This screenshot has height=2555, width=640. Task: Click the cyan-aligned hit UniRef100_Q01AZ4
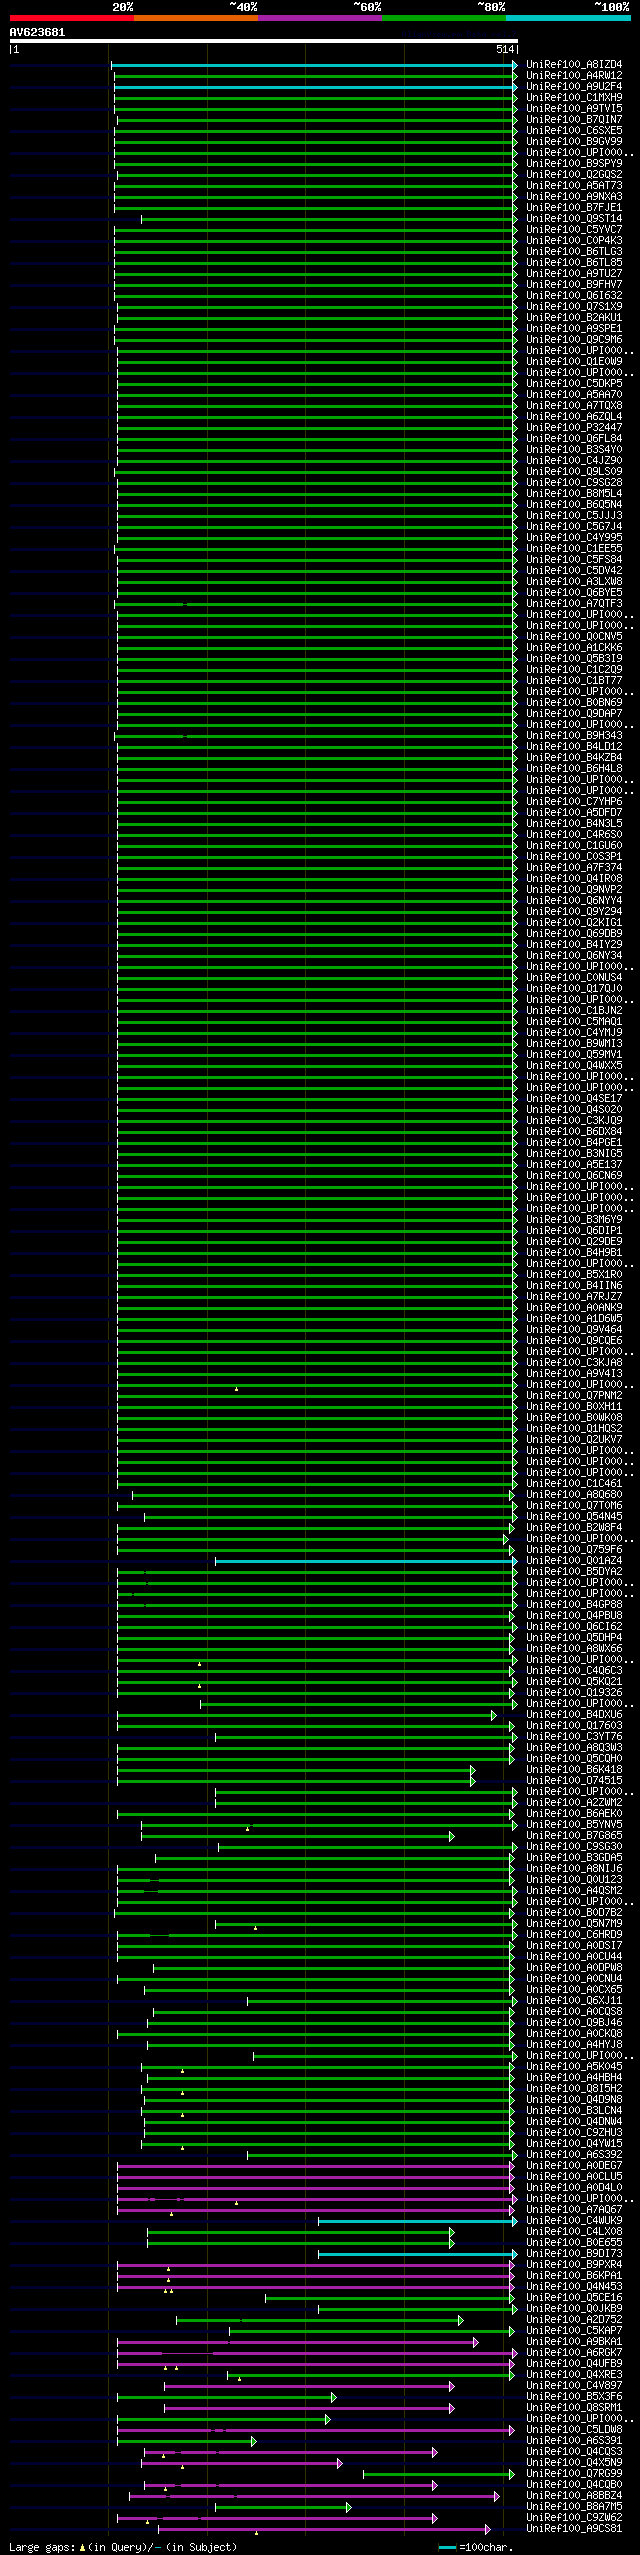tap(574, 1561)
